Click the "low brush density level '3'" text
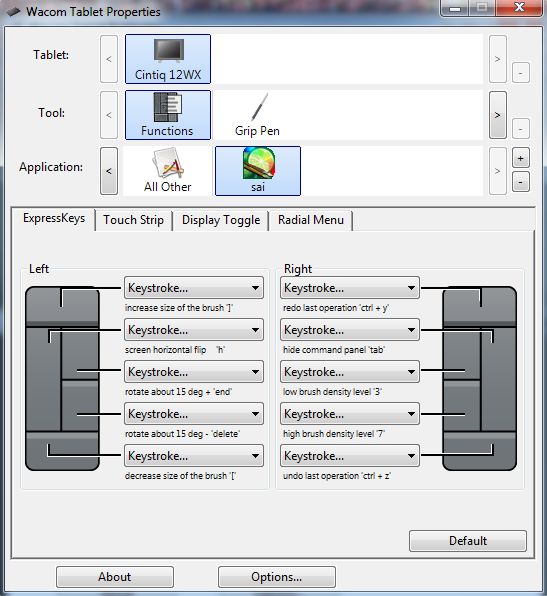 [332, 392]
